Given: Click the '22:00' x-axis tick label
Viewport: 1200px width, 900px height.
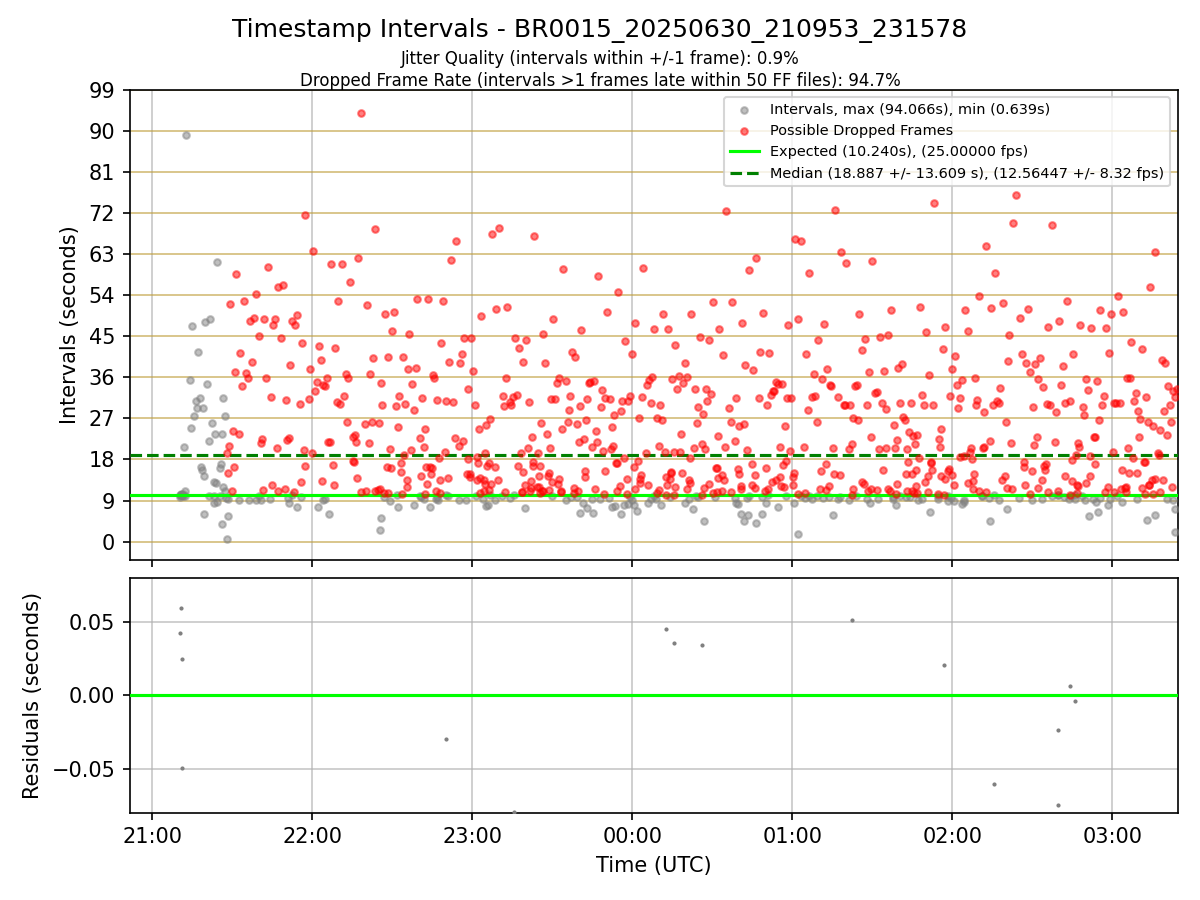Looking at the screenshot, I should [312, 834].
